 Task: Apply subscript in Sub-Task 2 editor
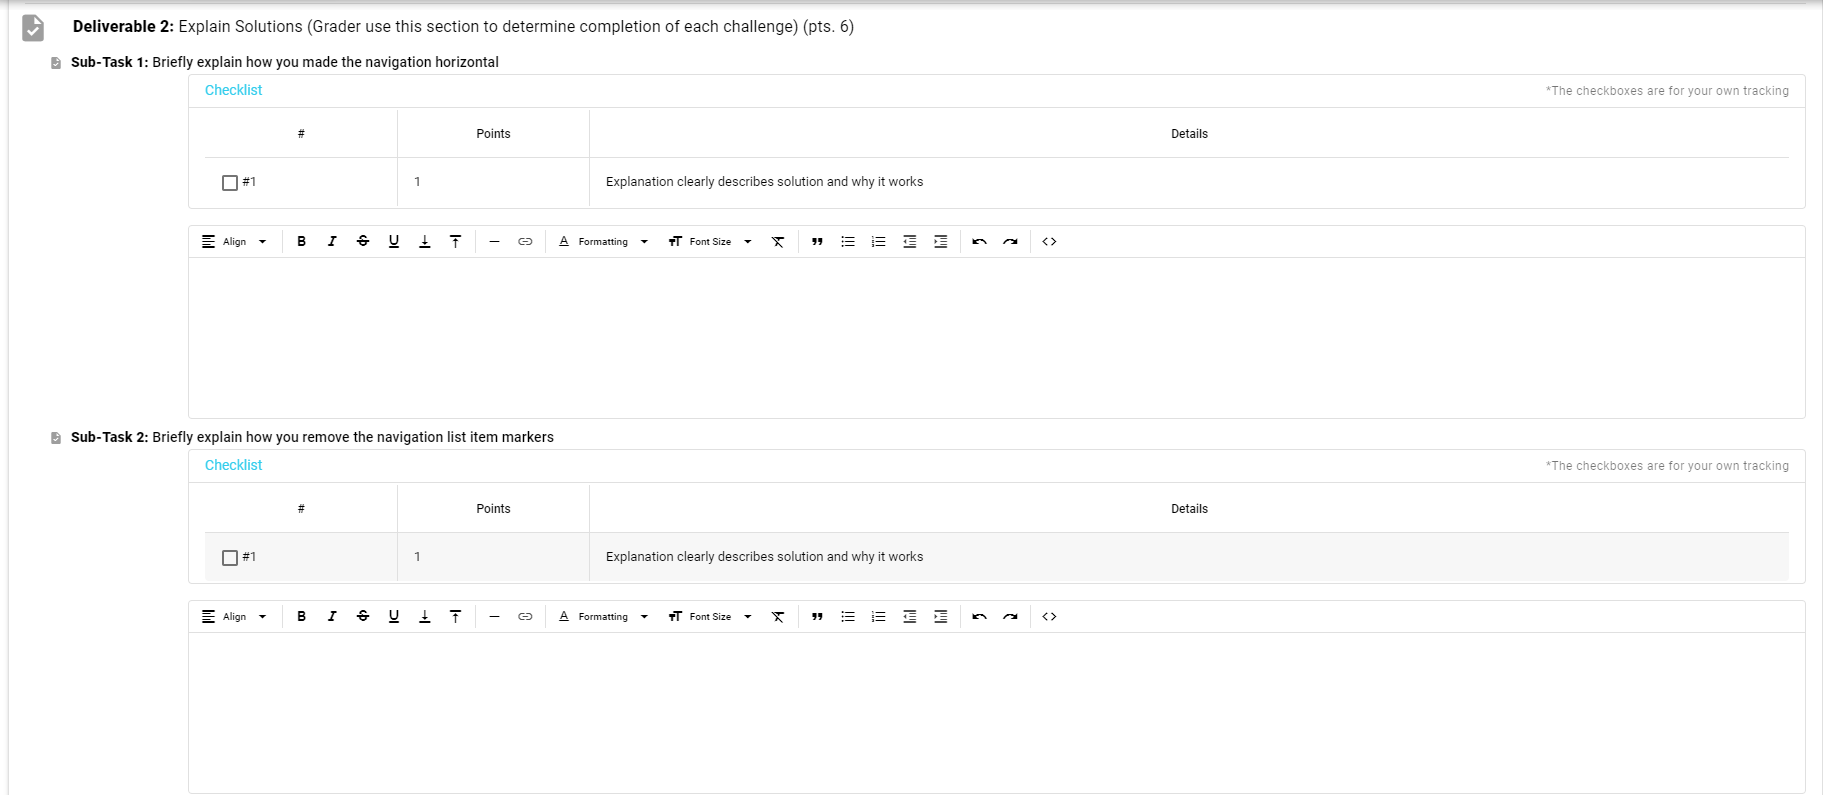pyautogui.click(x=425, y=616)
